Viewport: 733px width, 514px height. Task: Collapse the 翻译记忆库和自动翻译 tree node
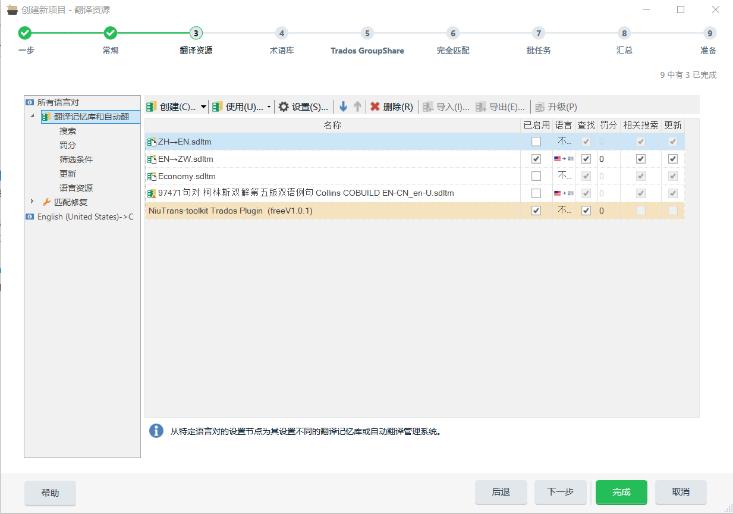pyautogui.click(x=32, y=115)
